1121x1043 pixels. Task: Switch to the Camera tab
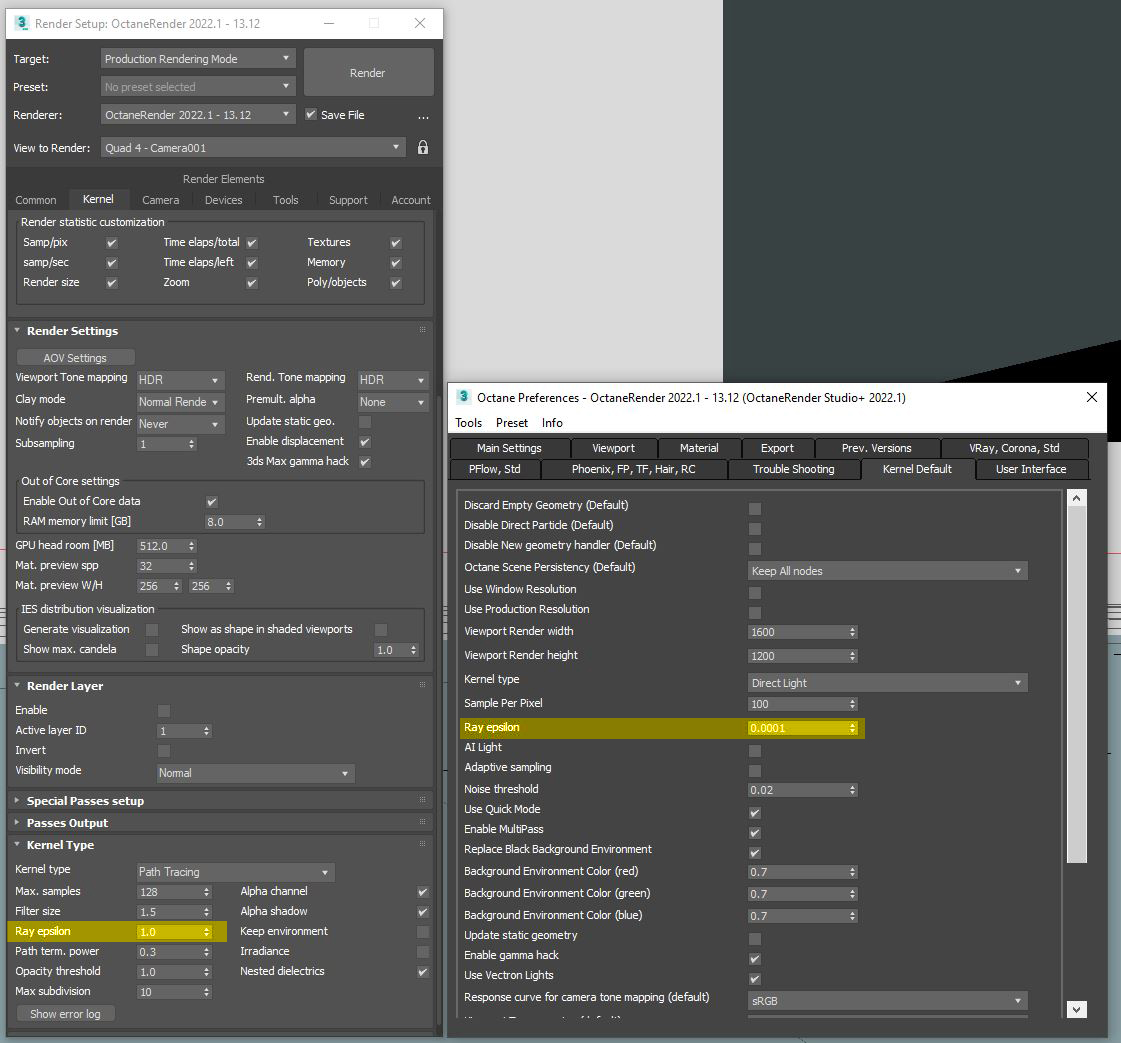(x=160, y=200)
